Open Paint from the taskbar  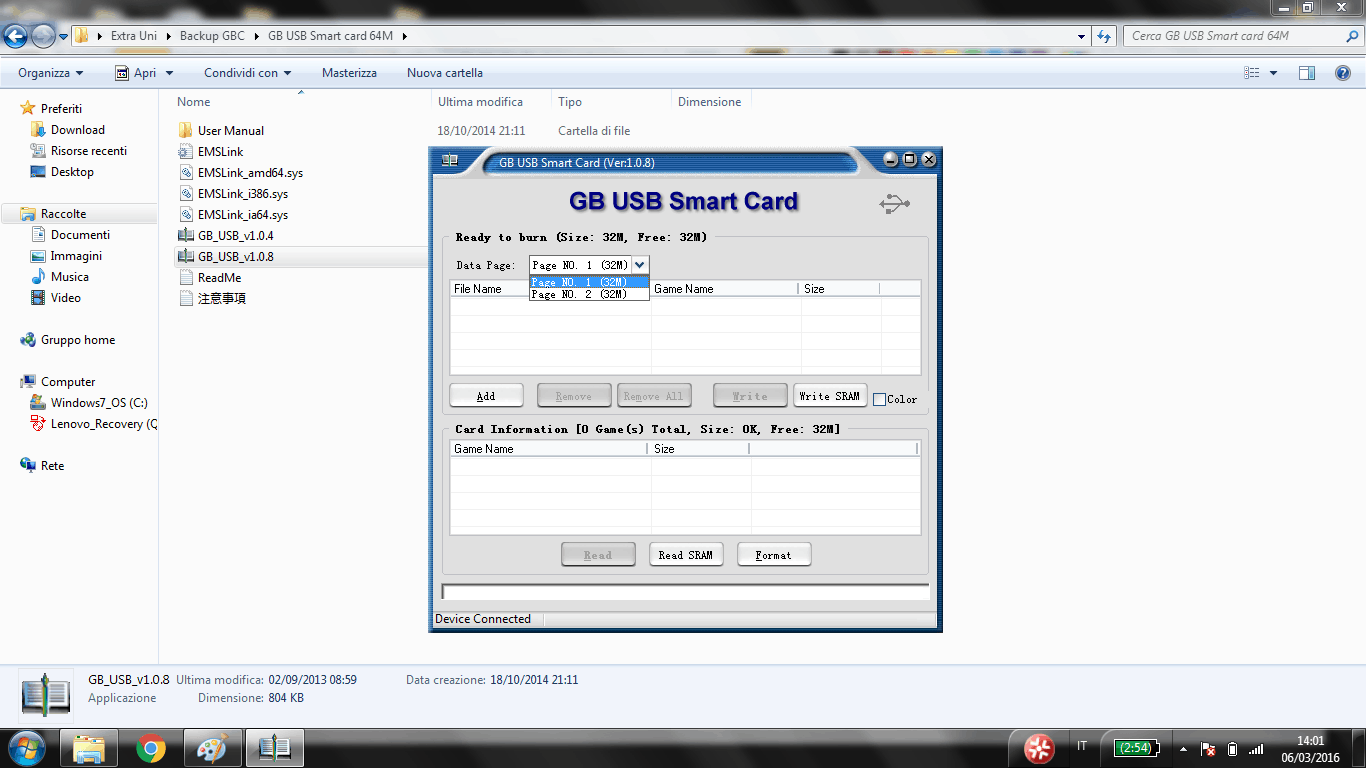[x=213, y=748]
